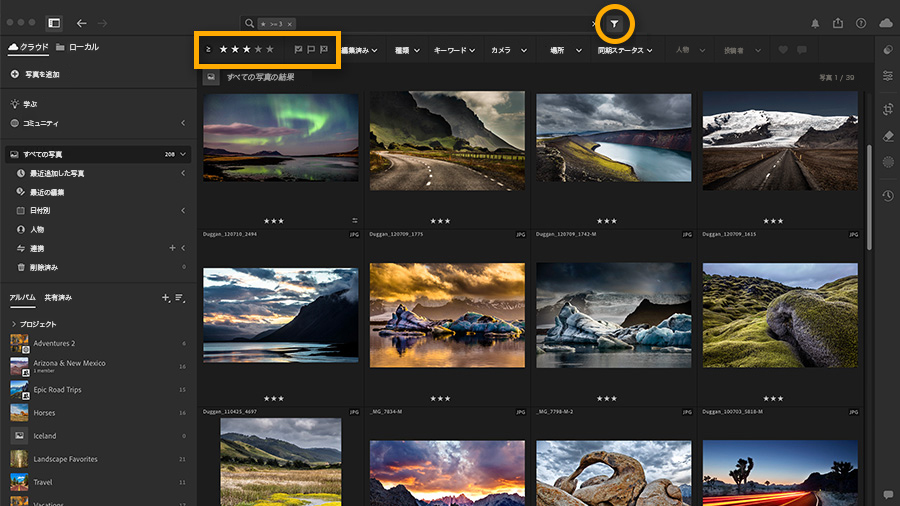Expand 連携 chevron
900x506 pixels.
183,248
